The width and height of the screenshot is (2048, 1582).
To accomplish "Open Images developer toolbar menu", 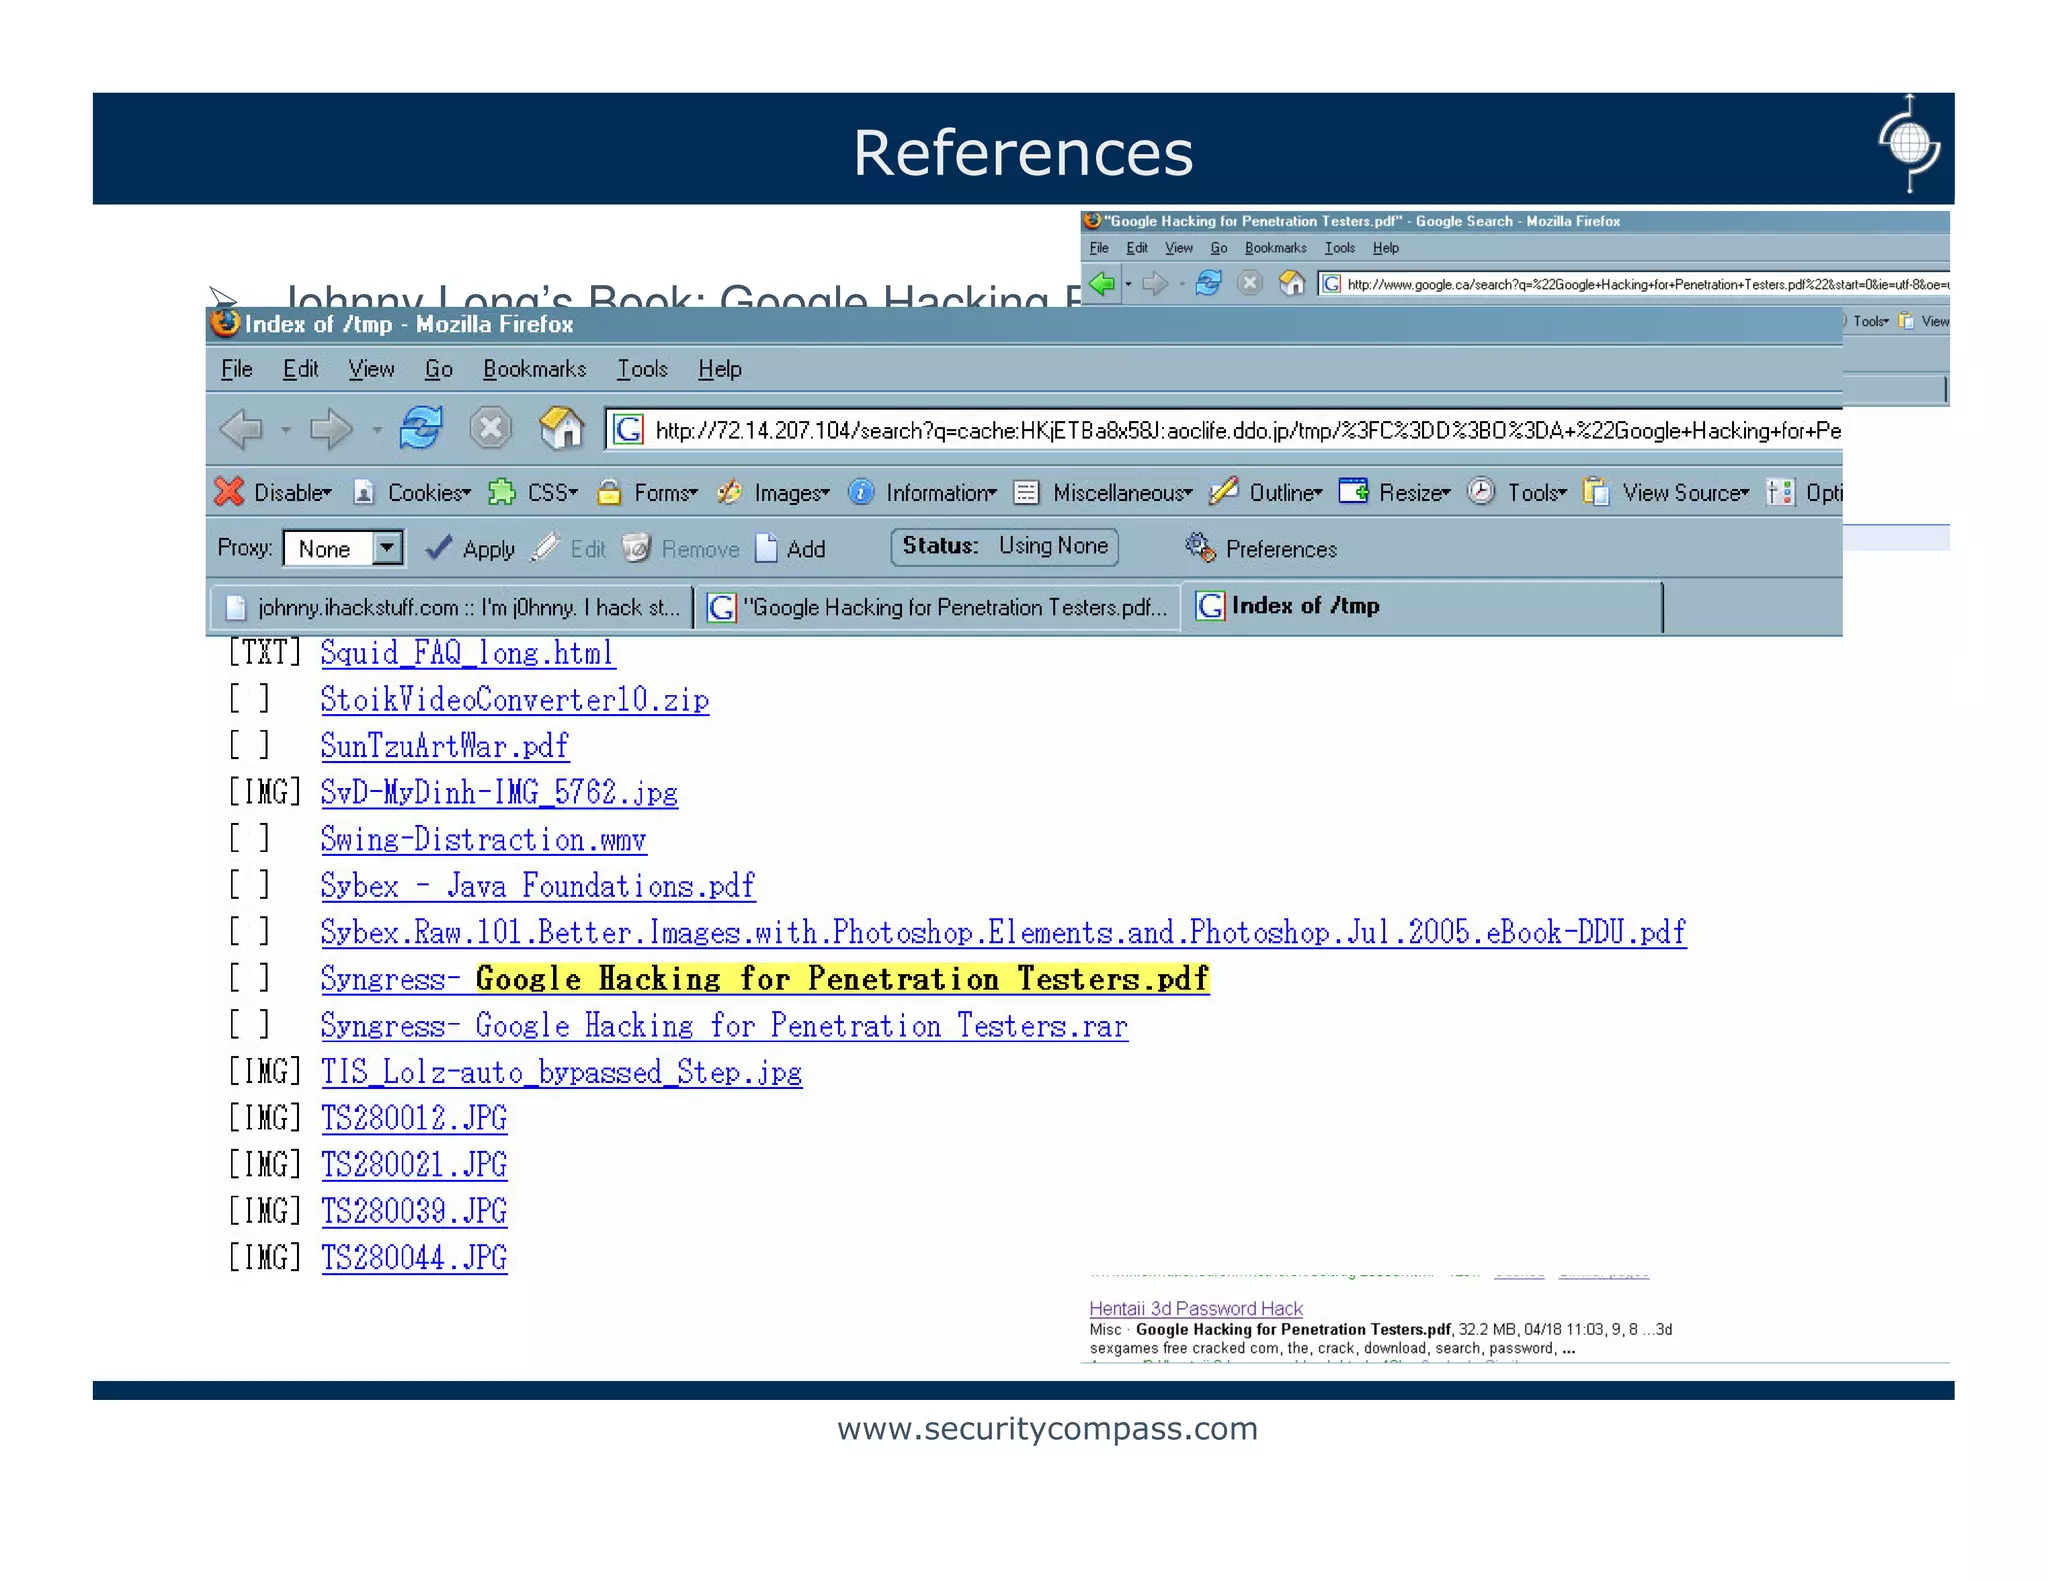I will [774, 492].
